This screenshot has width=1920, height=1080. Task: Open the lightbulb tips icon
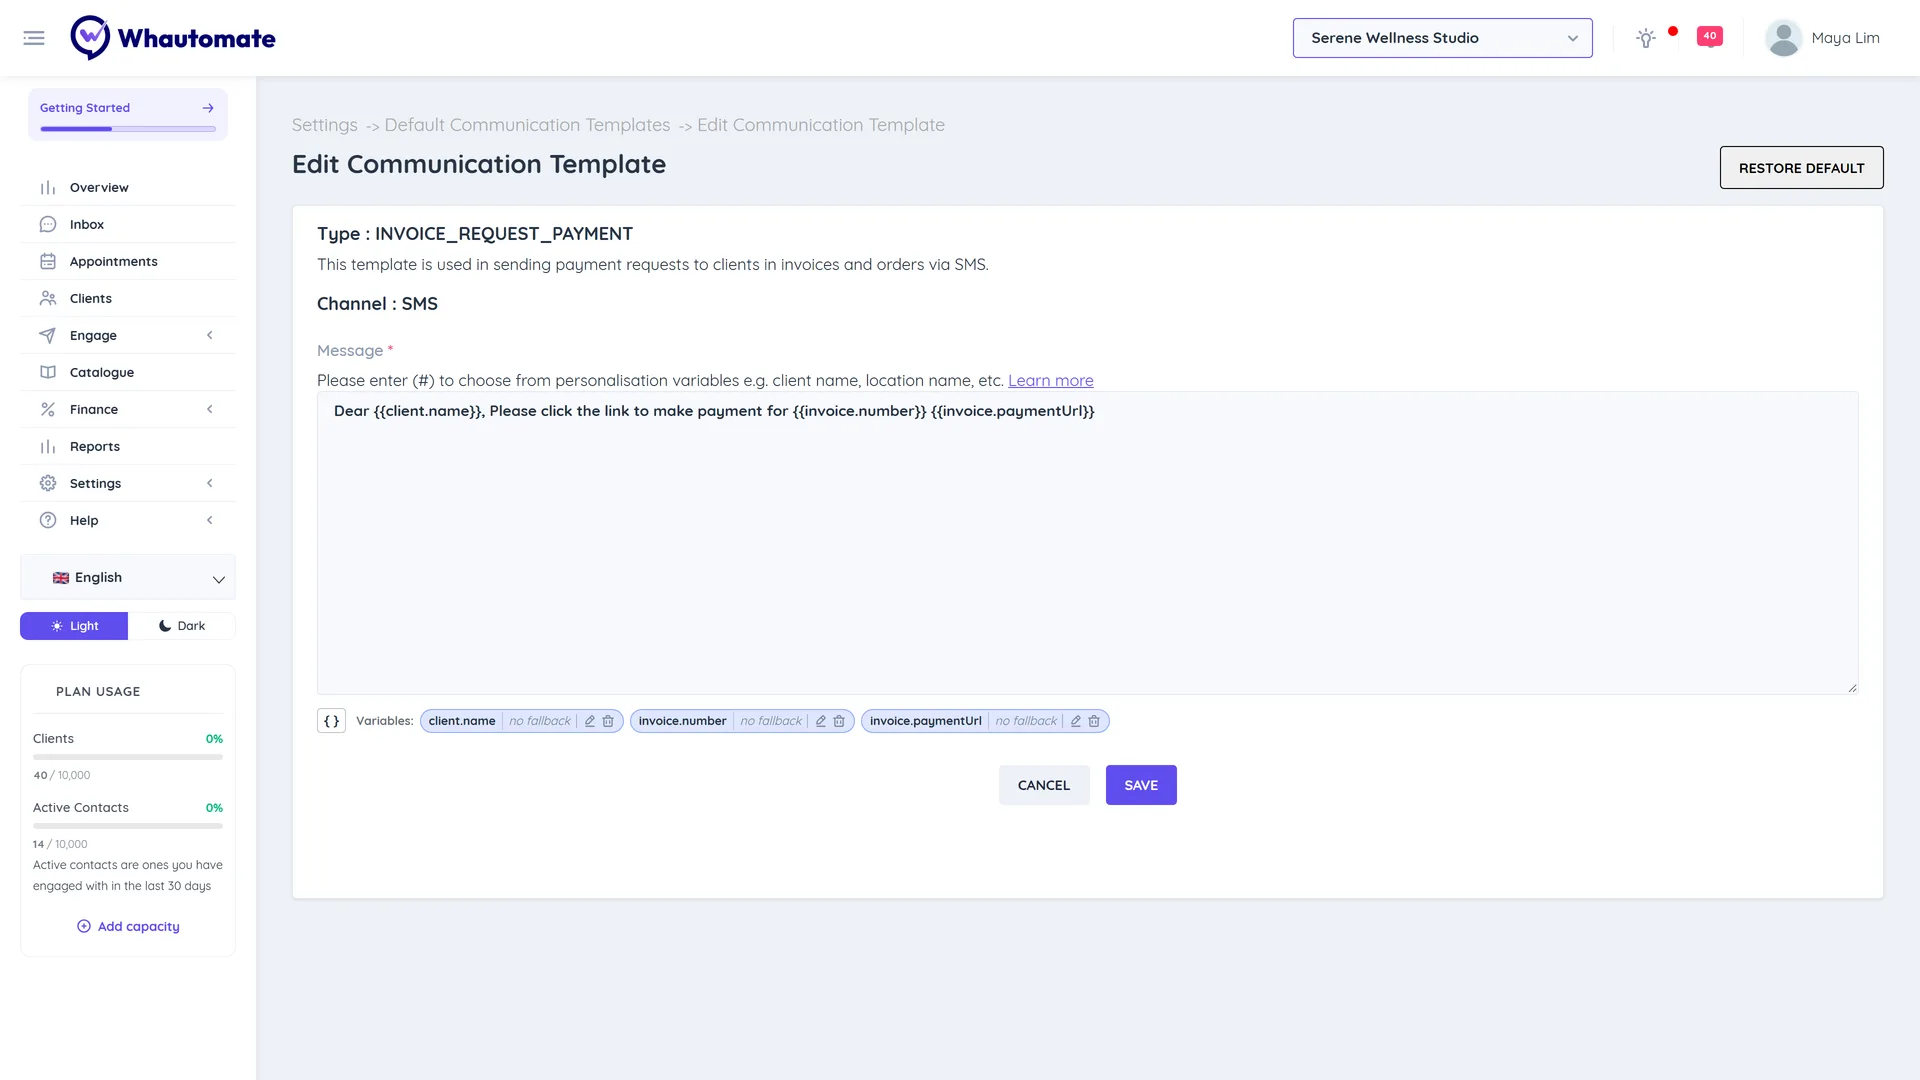click(x=1646, y=38)
